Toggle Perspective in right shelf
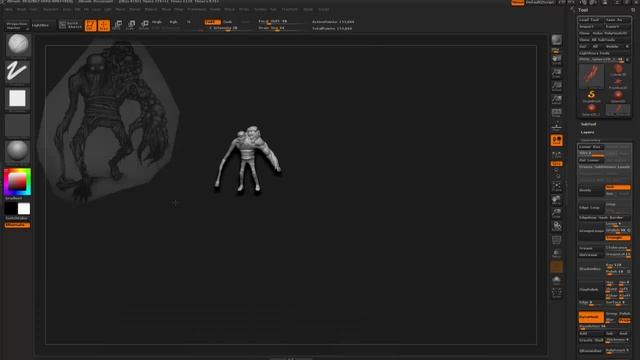640x360 pixels. click(556, 113)
